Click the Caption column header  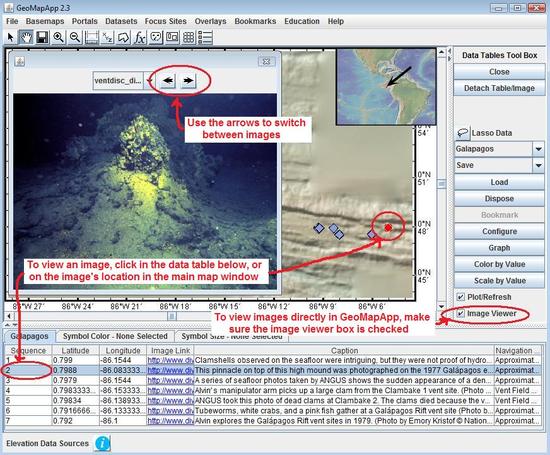(x=344, y=350)
